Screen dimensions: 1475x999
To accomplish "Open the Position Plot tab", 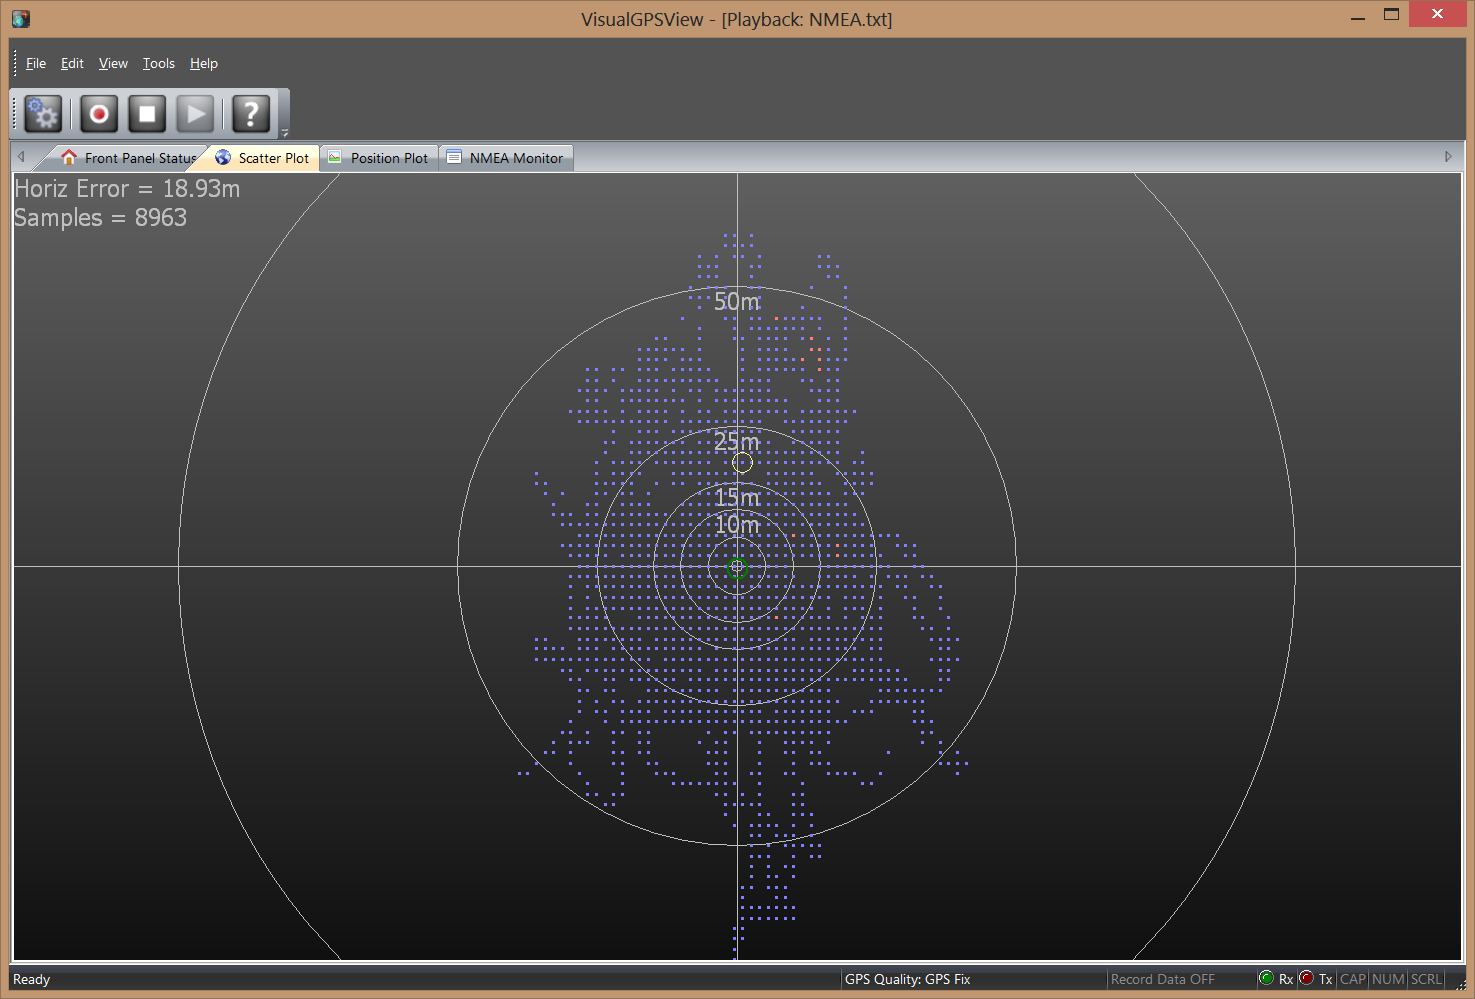I will [x=379, y=158].
